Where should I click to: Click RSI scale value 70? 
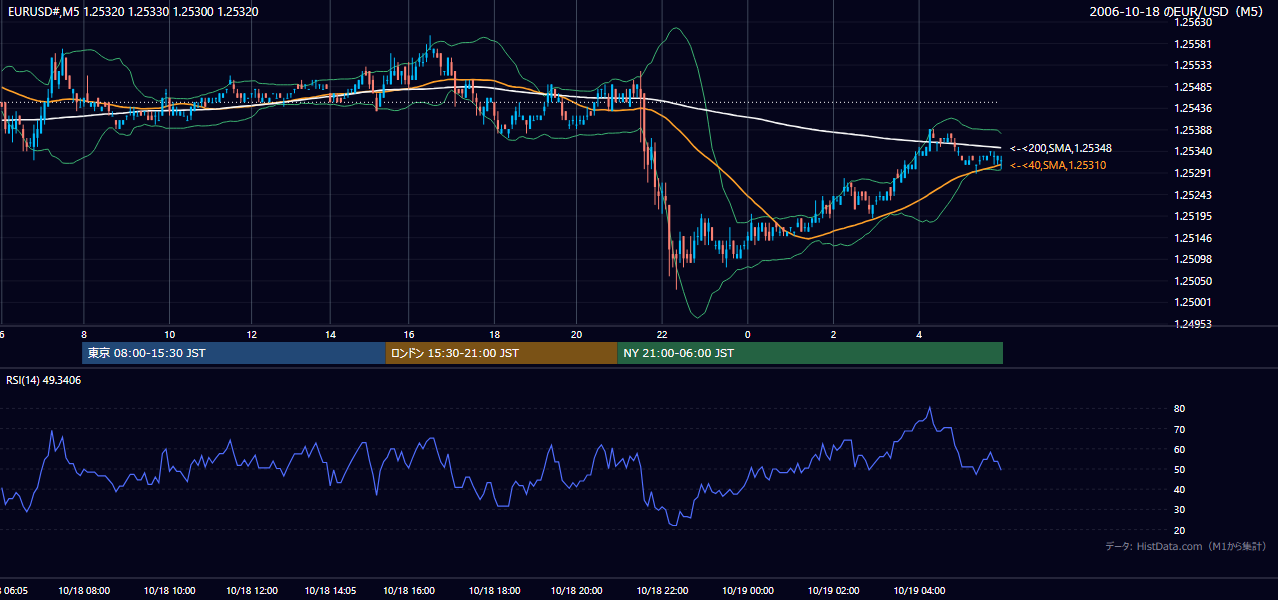(1180, 429)
